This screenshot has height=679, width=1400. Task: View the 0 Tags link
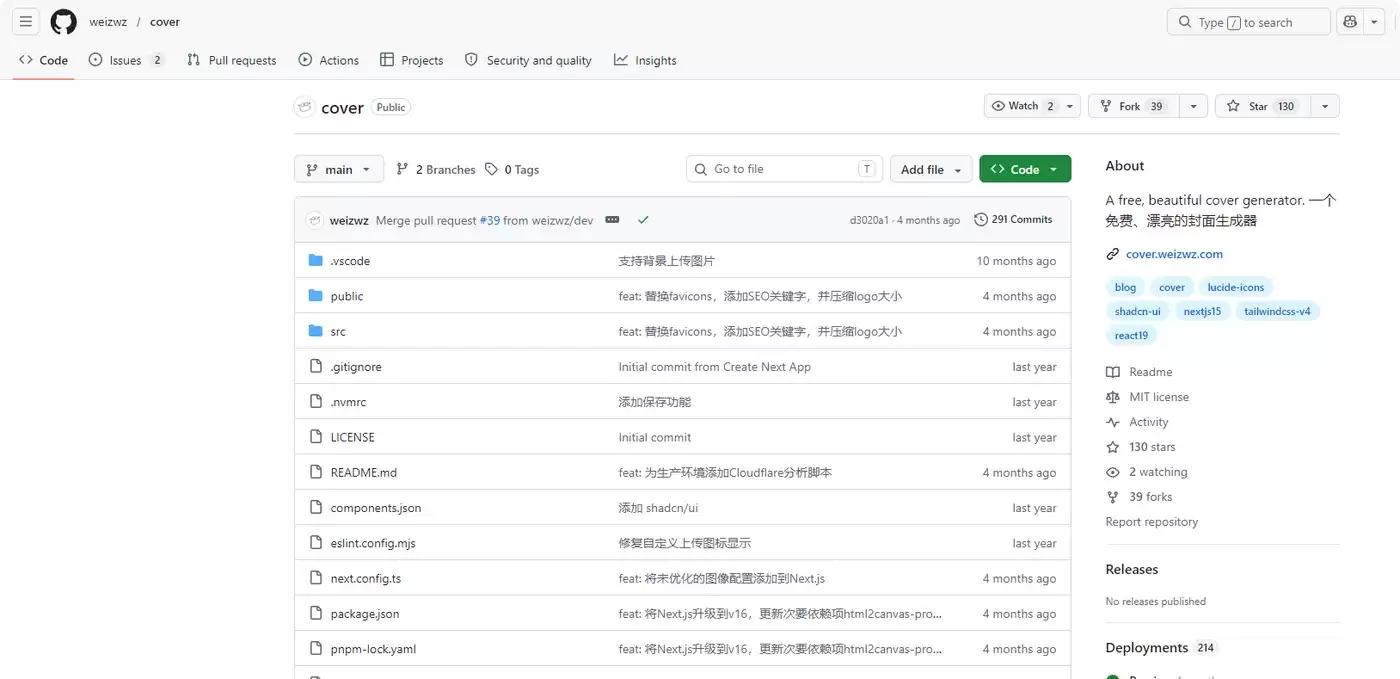click(x=512, y=169)
